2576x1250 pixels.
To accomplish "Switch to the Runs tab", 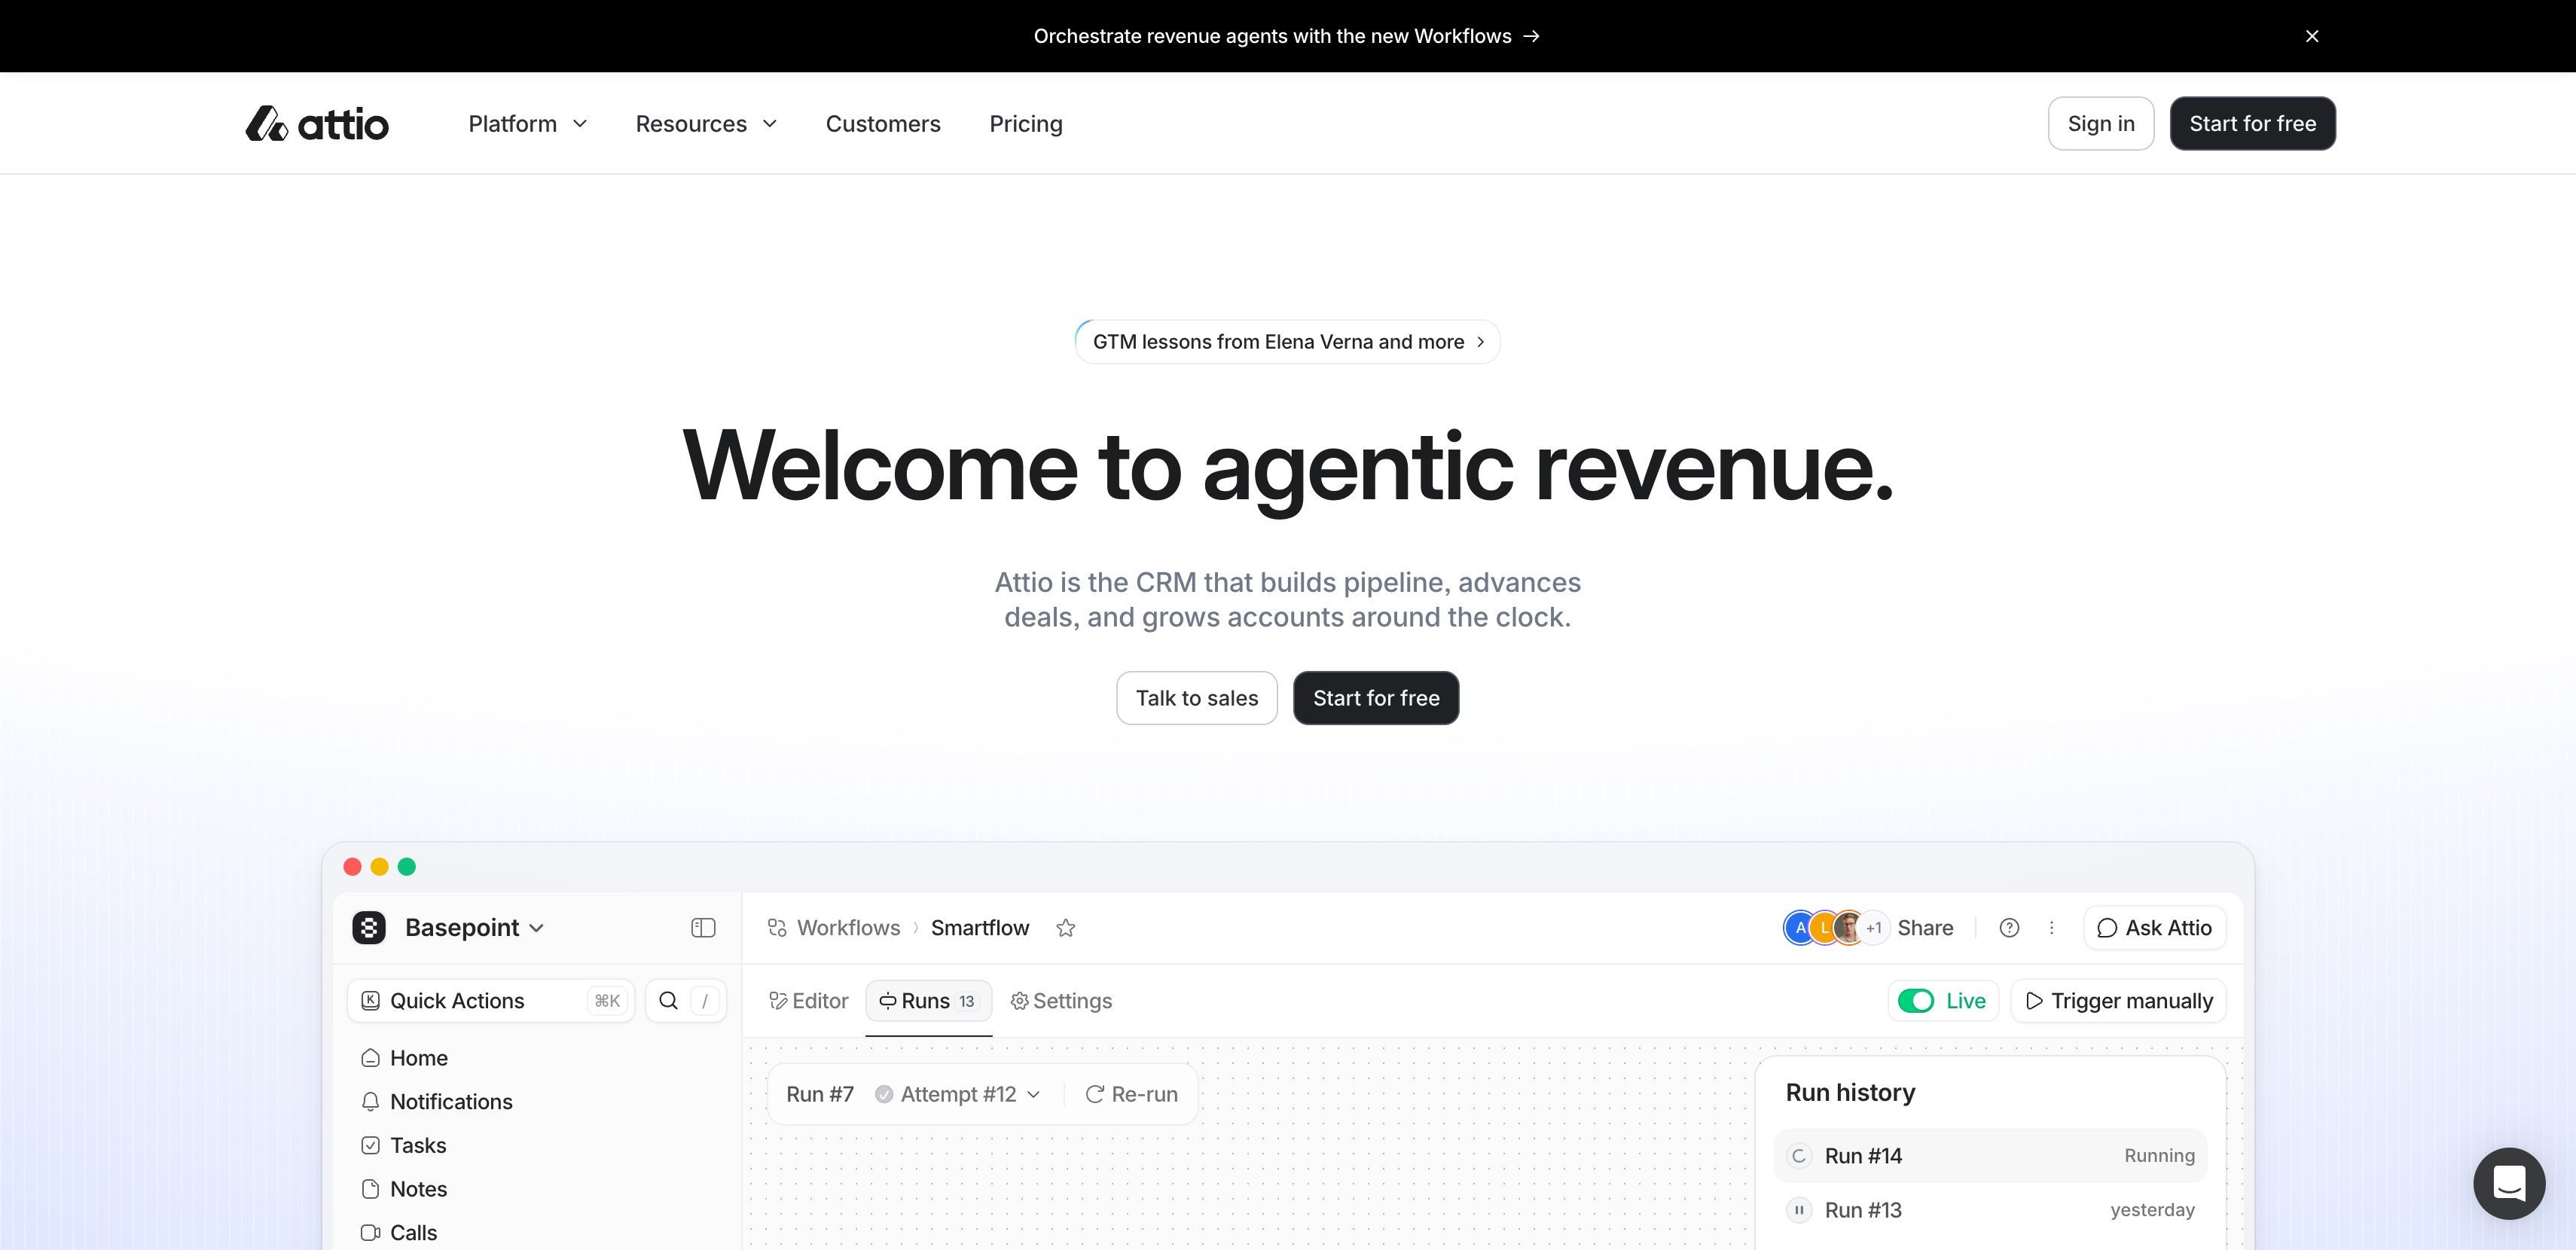I will (x=928, y=1001).
